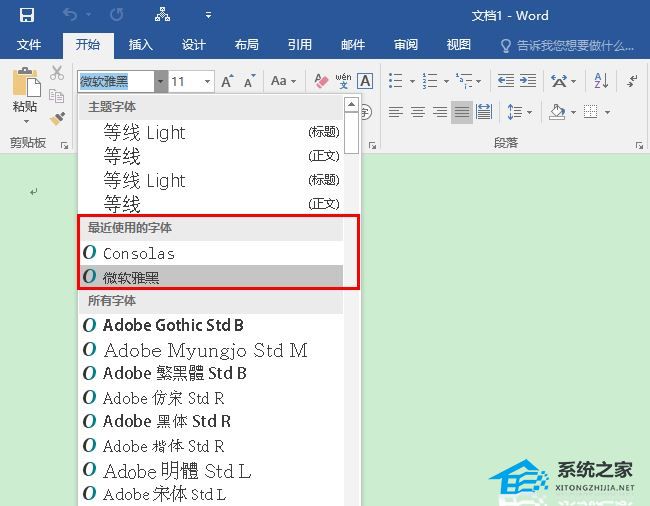Click the Character Border A icon
The height and width of the screenshot is (506, 650).
365,81
